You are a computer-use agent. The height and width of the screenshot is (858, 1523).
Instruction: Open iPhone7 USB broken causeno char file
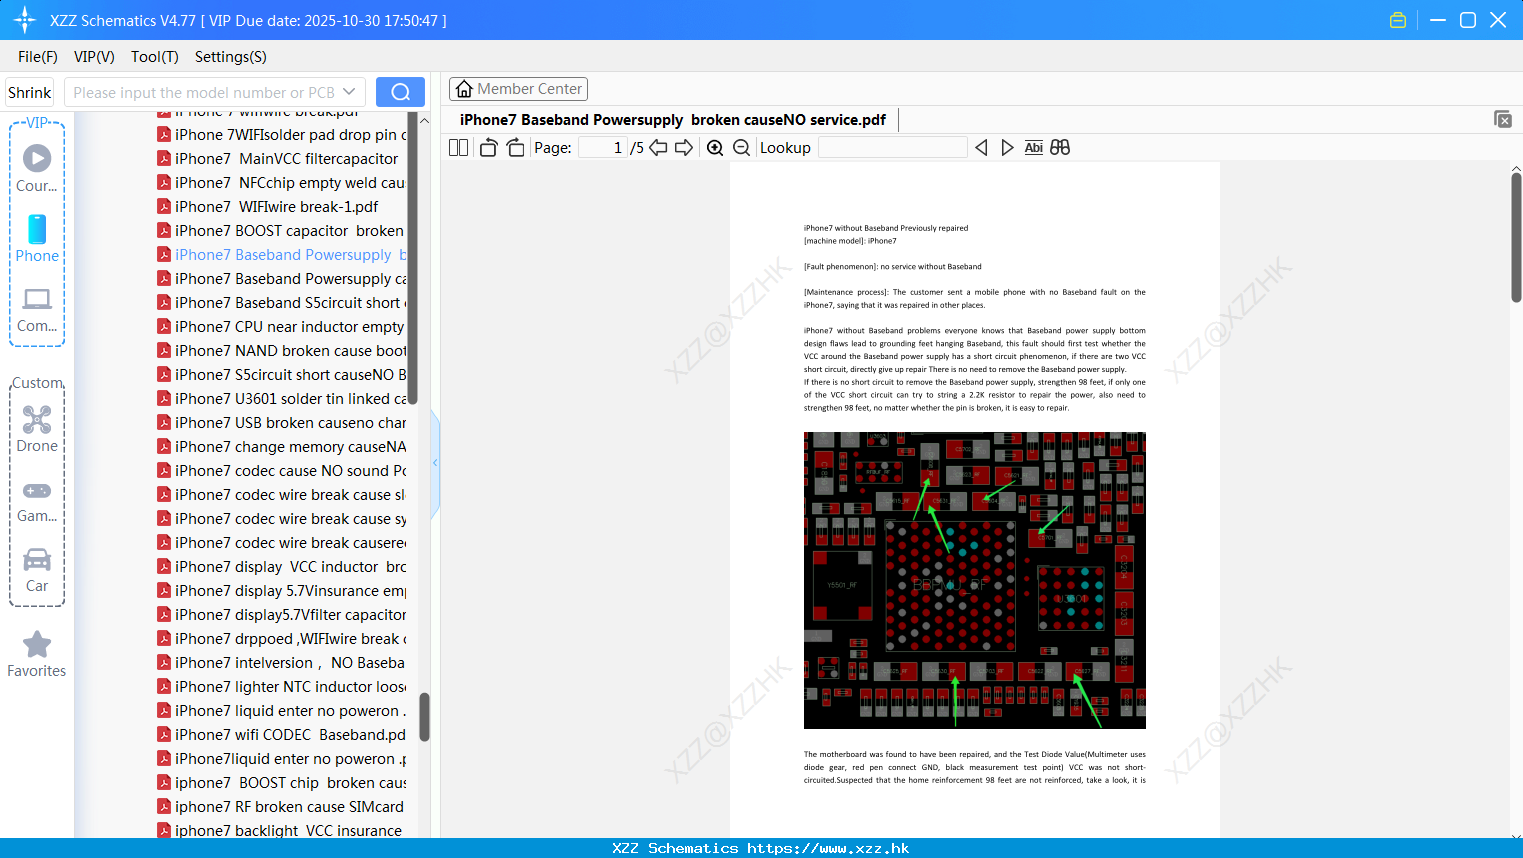(x=281, y=423)
